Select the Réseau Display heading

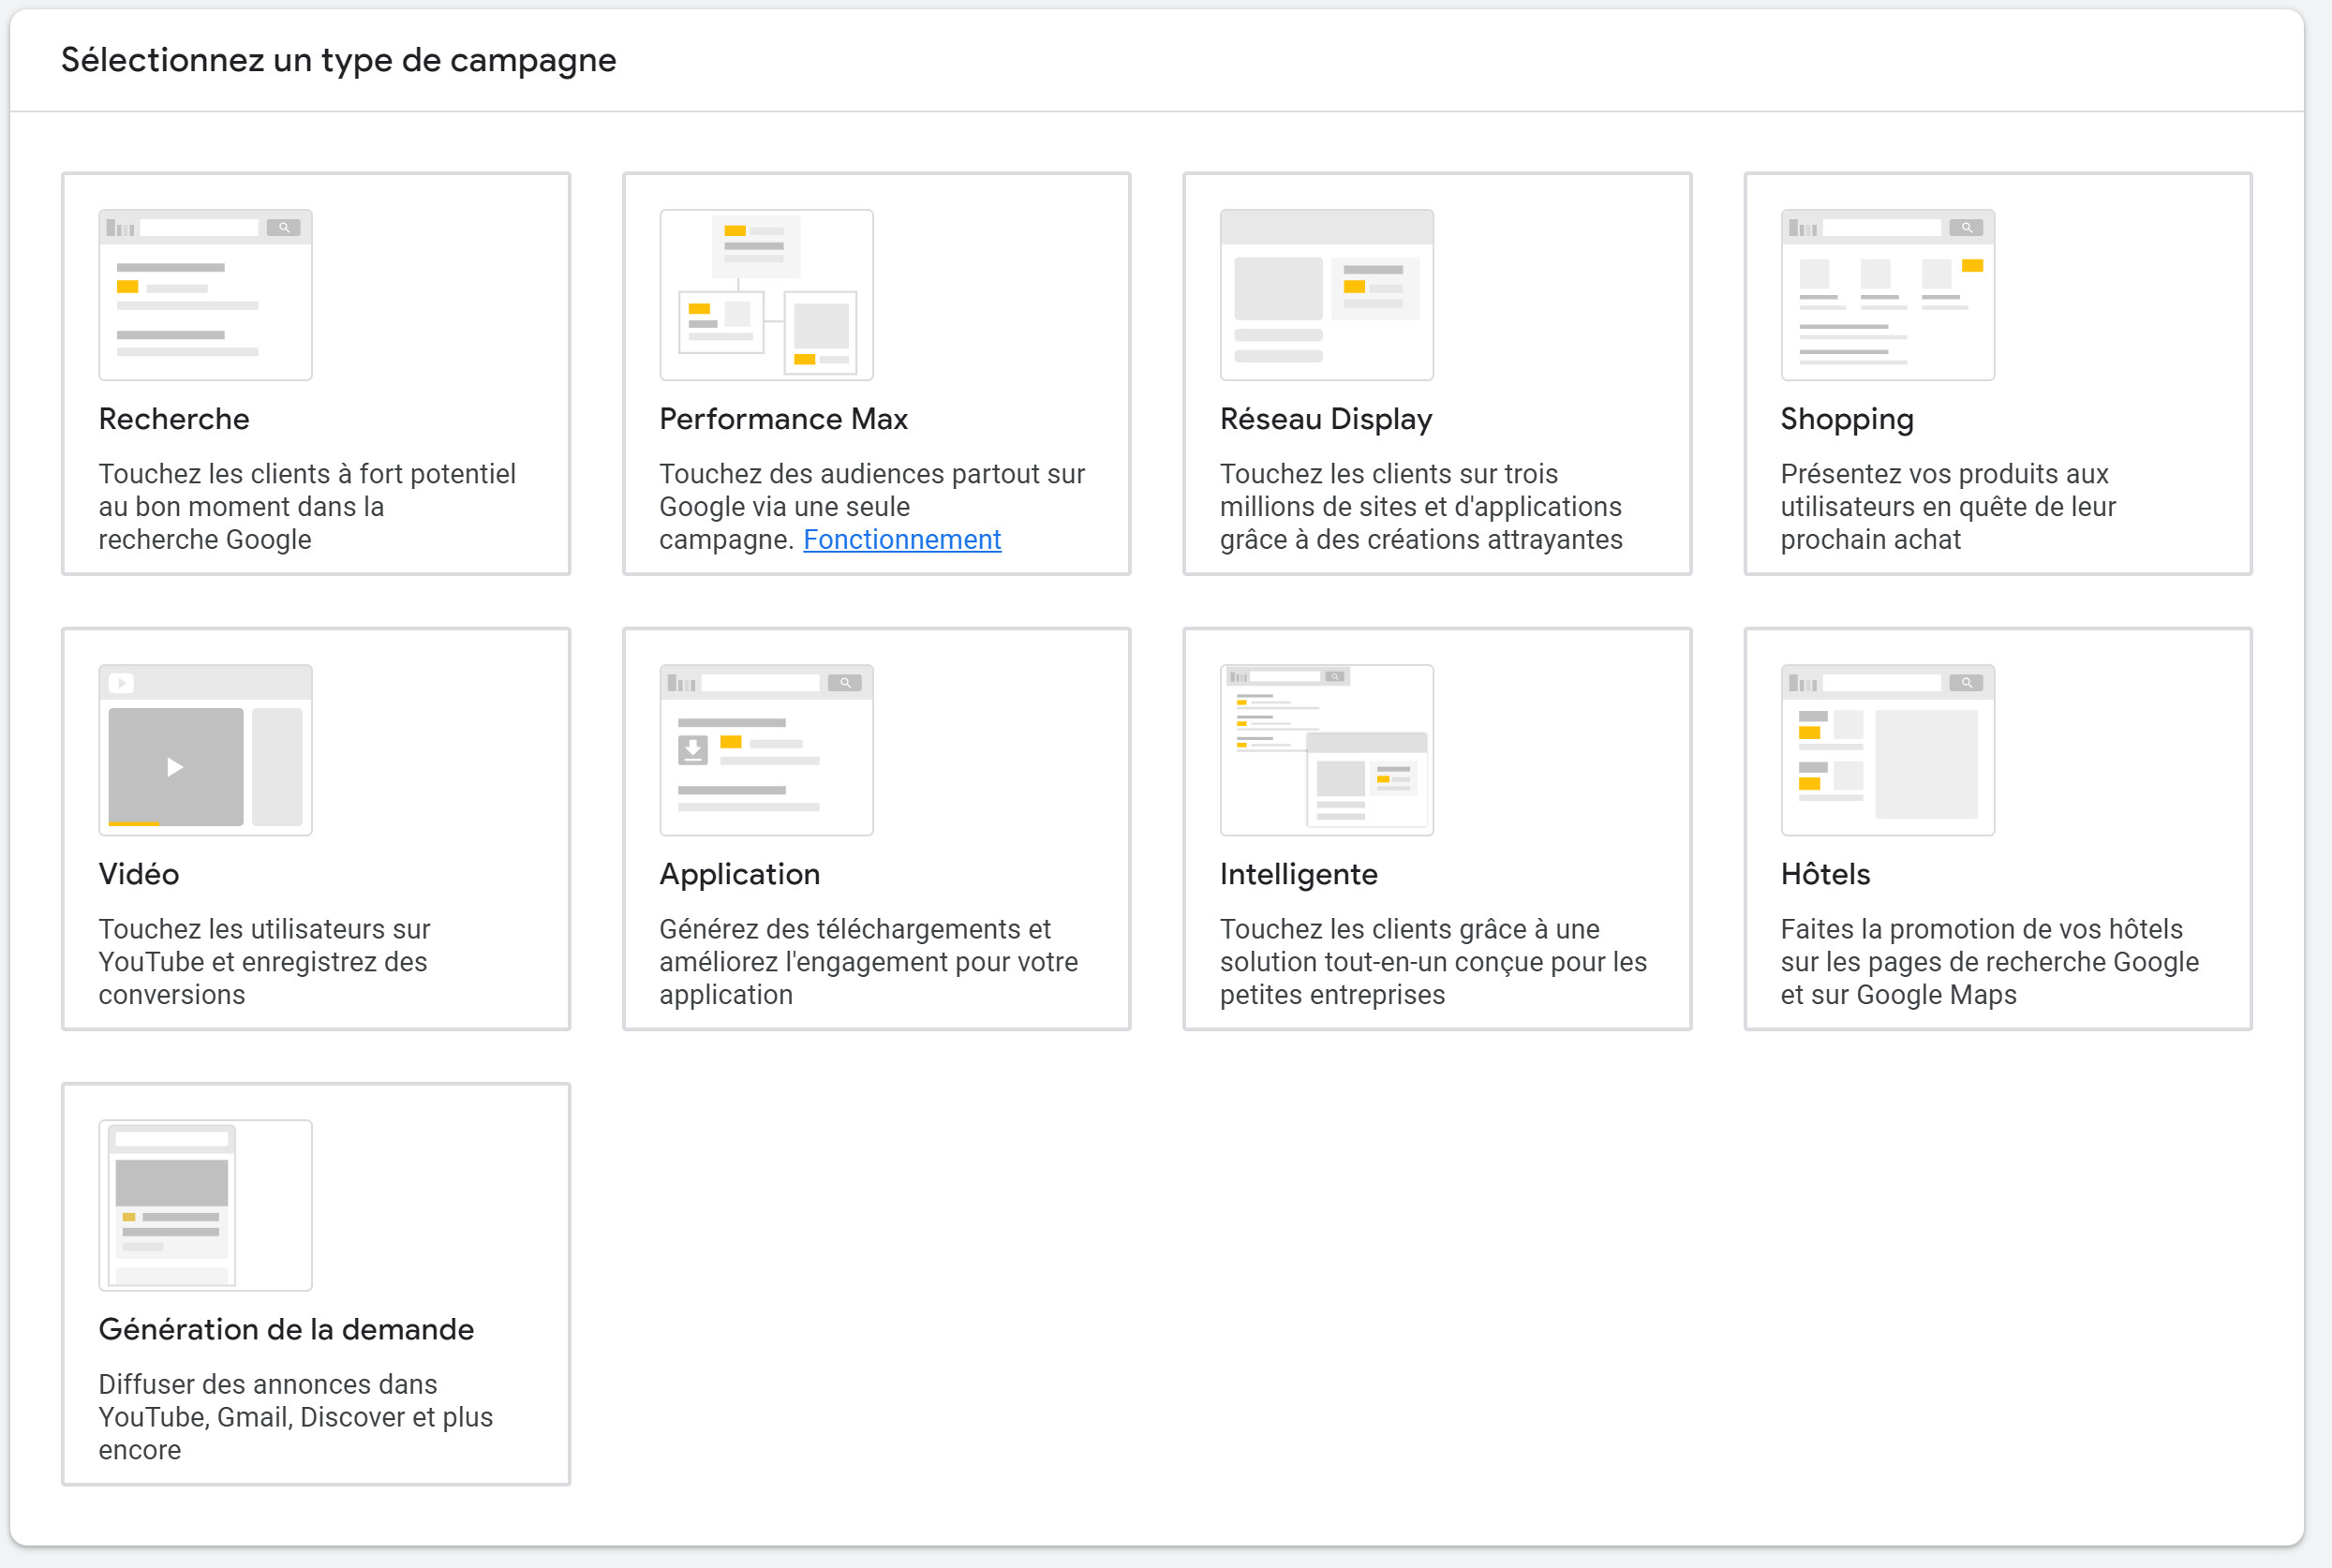point(1325,418)
